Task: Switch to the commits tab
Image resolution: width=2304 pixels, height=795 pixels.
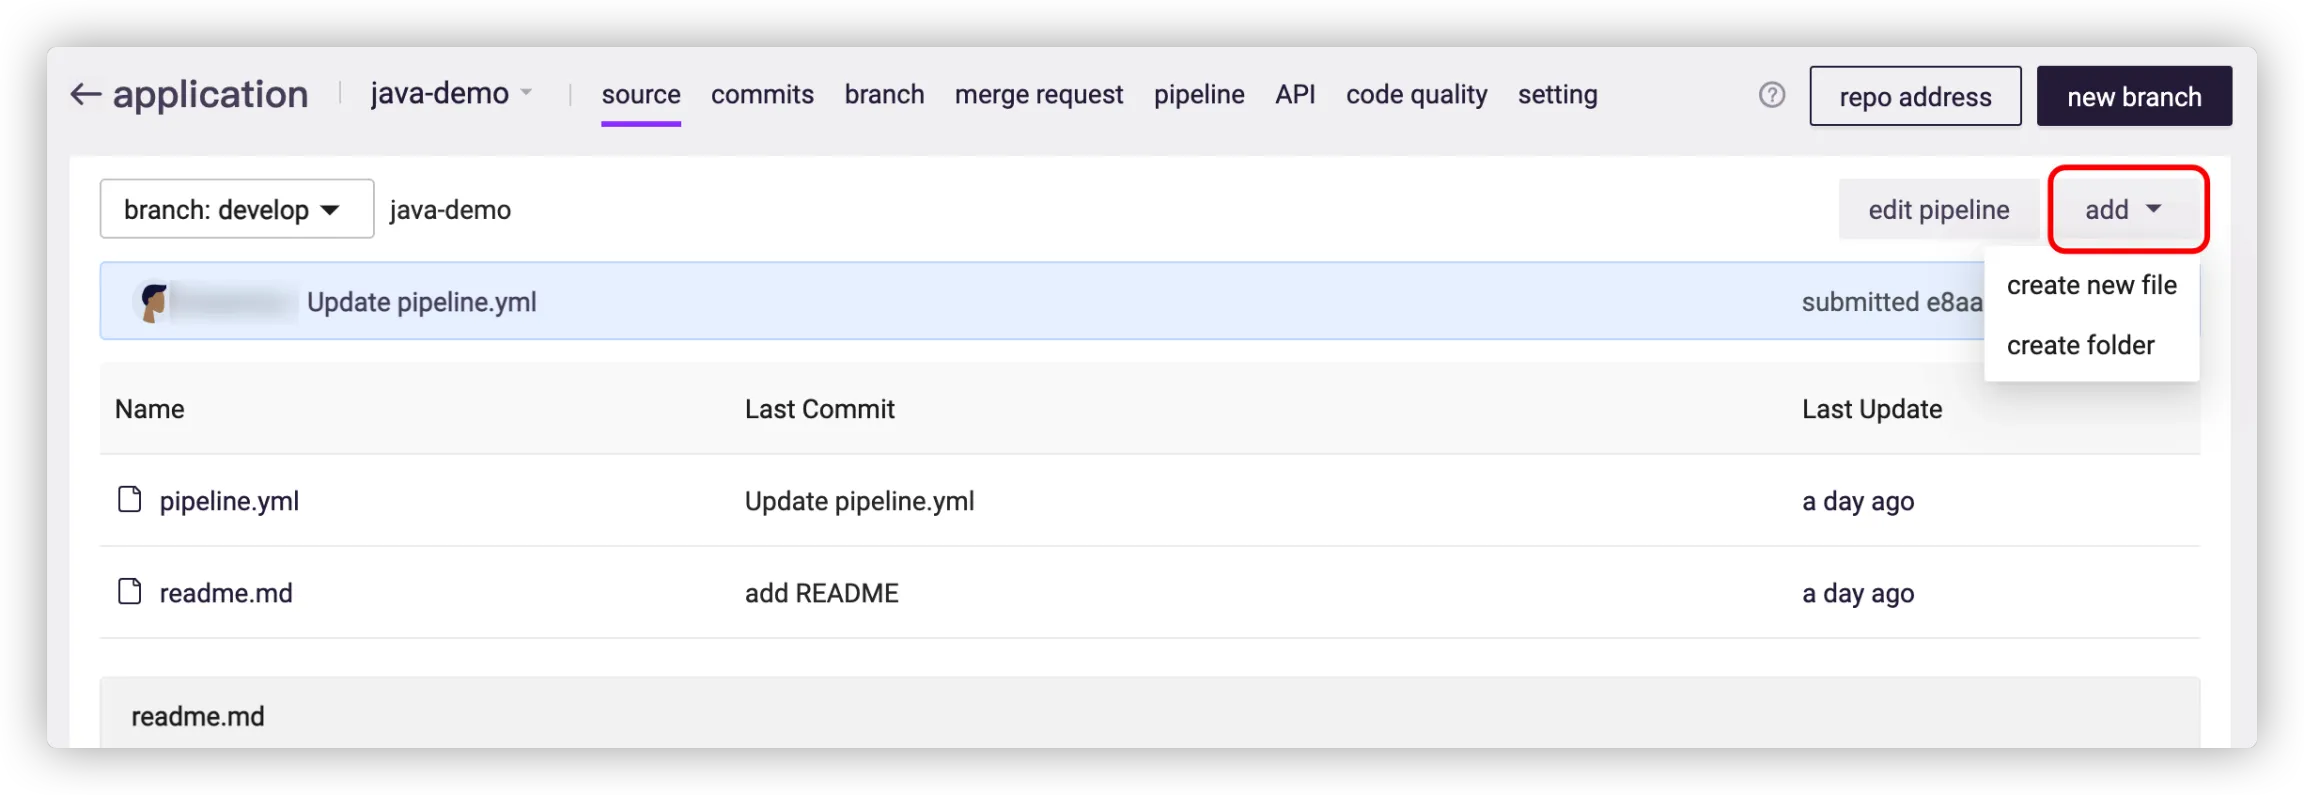Action: tap(762, 95)
